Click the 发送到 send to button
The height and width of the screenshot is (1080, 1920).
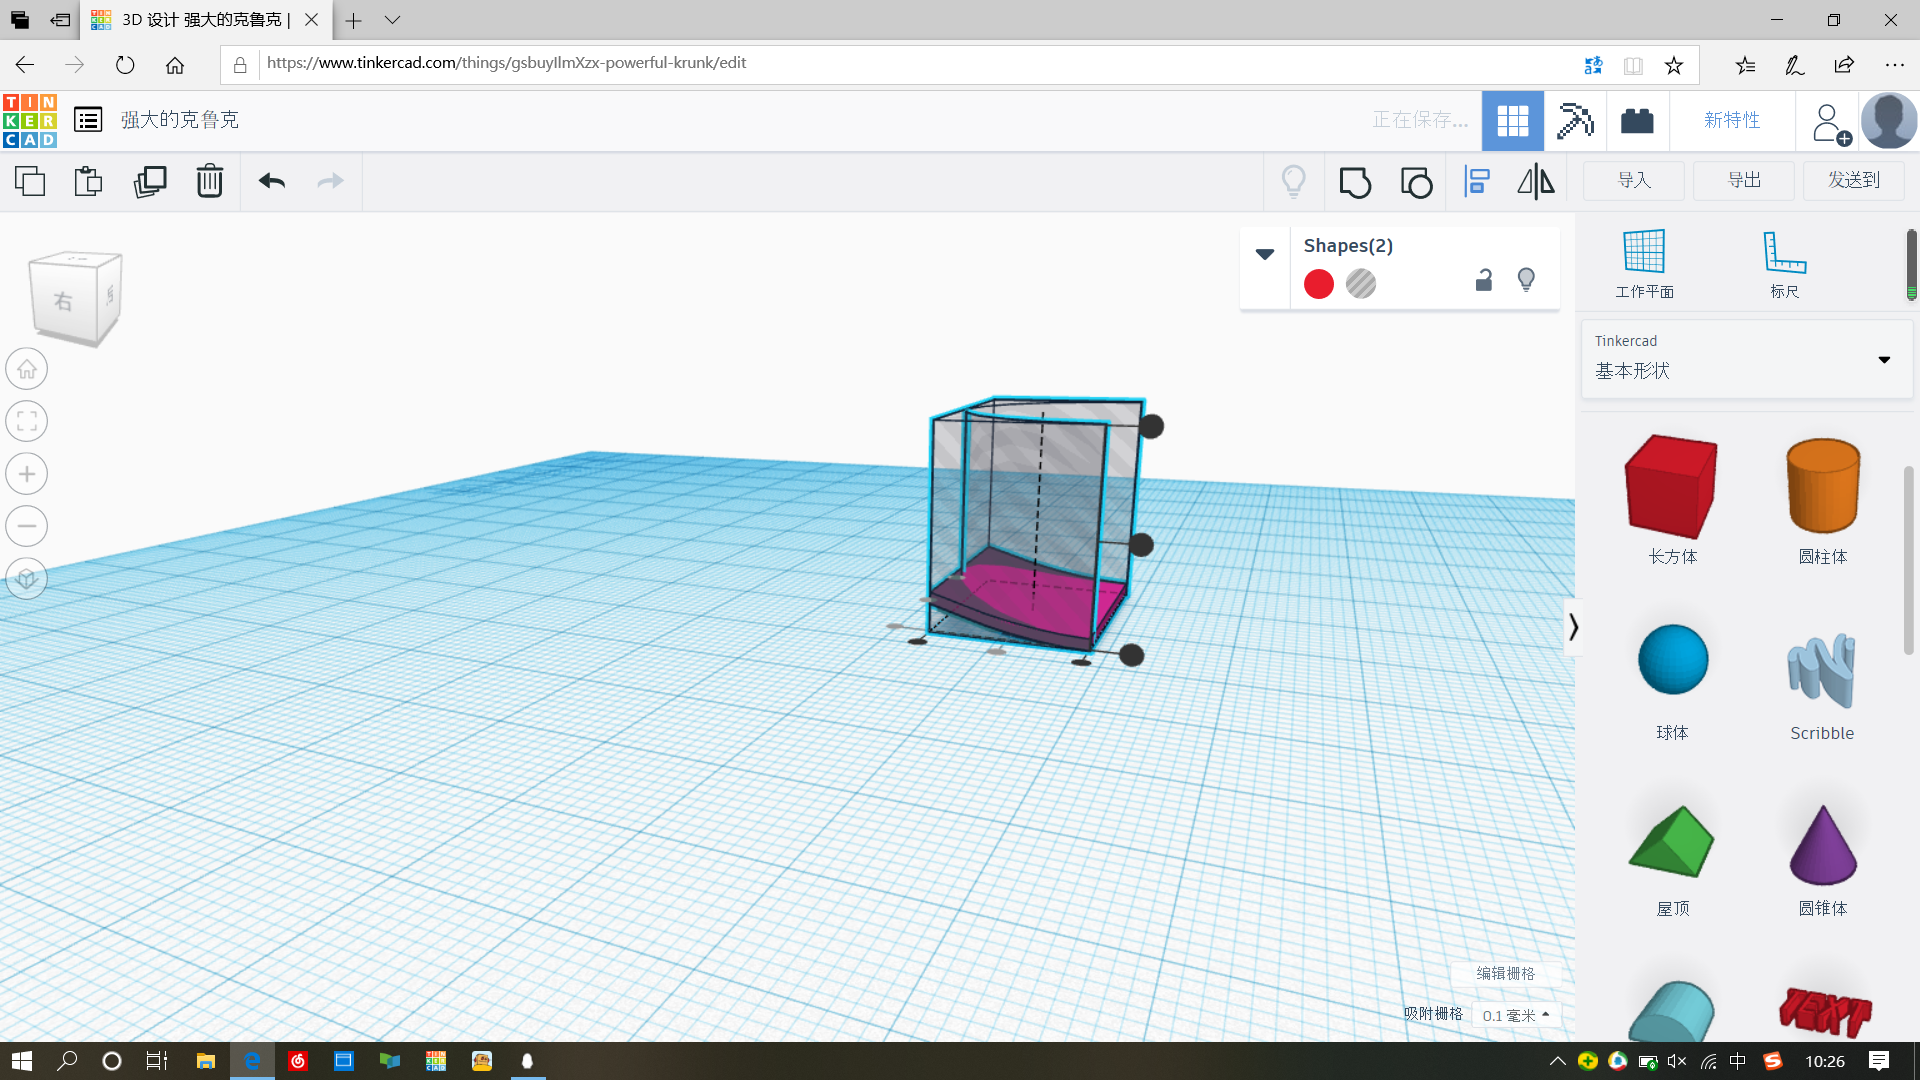coord(1854,181)
